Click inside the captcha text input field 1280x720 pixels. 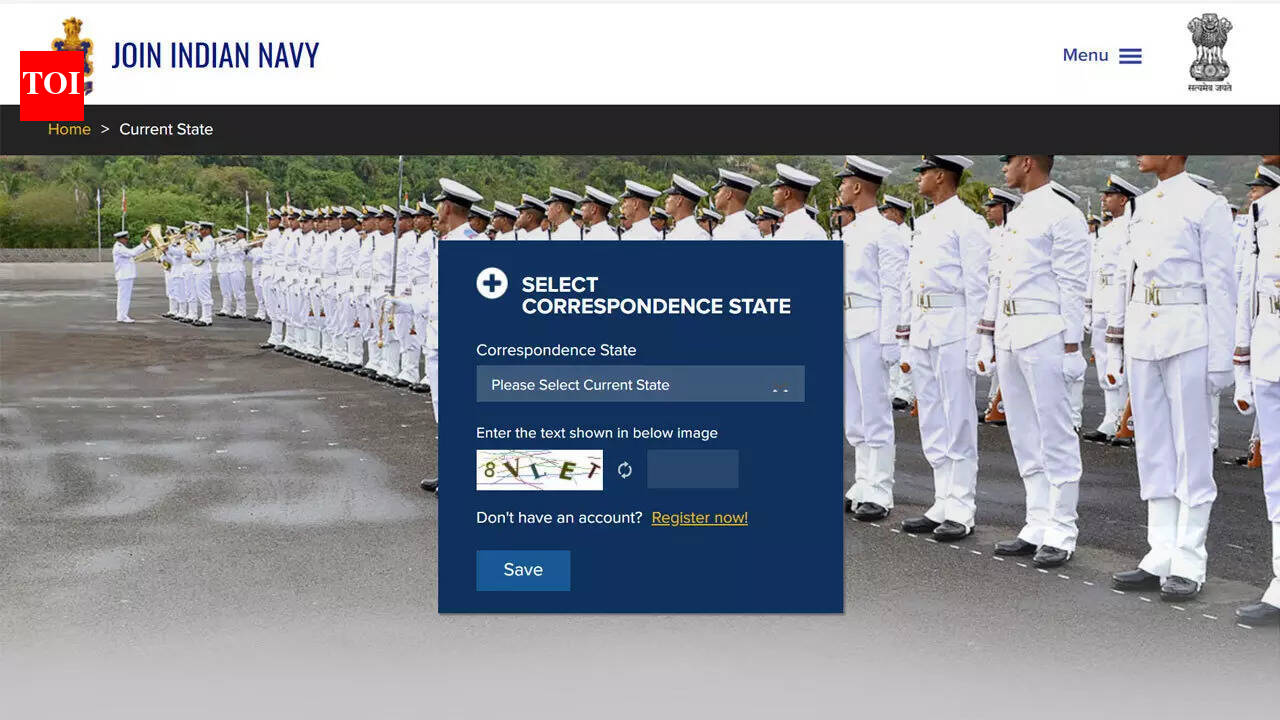693,468
